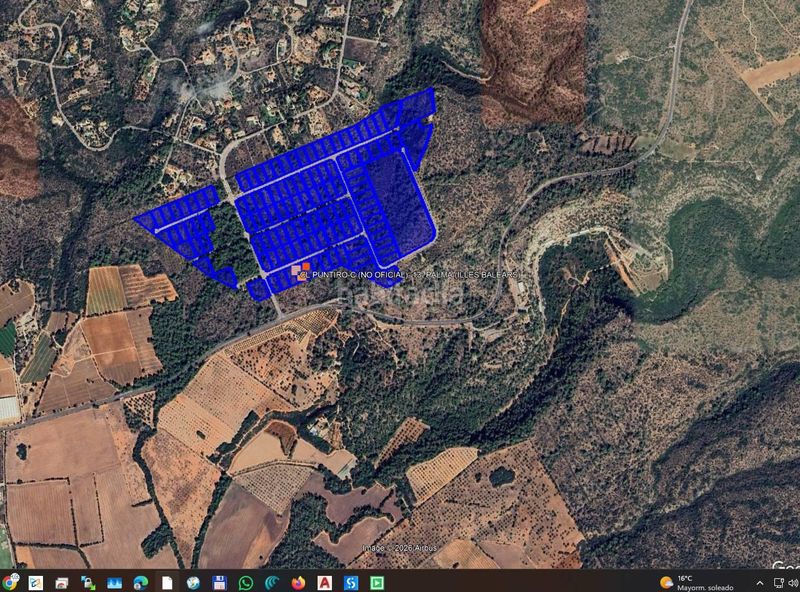Open the teal swirl taskbar app
Screen dimensions: 800x592
(x=272, y=582)
